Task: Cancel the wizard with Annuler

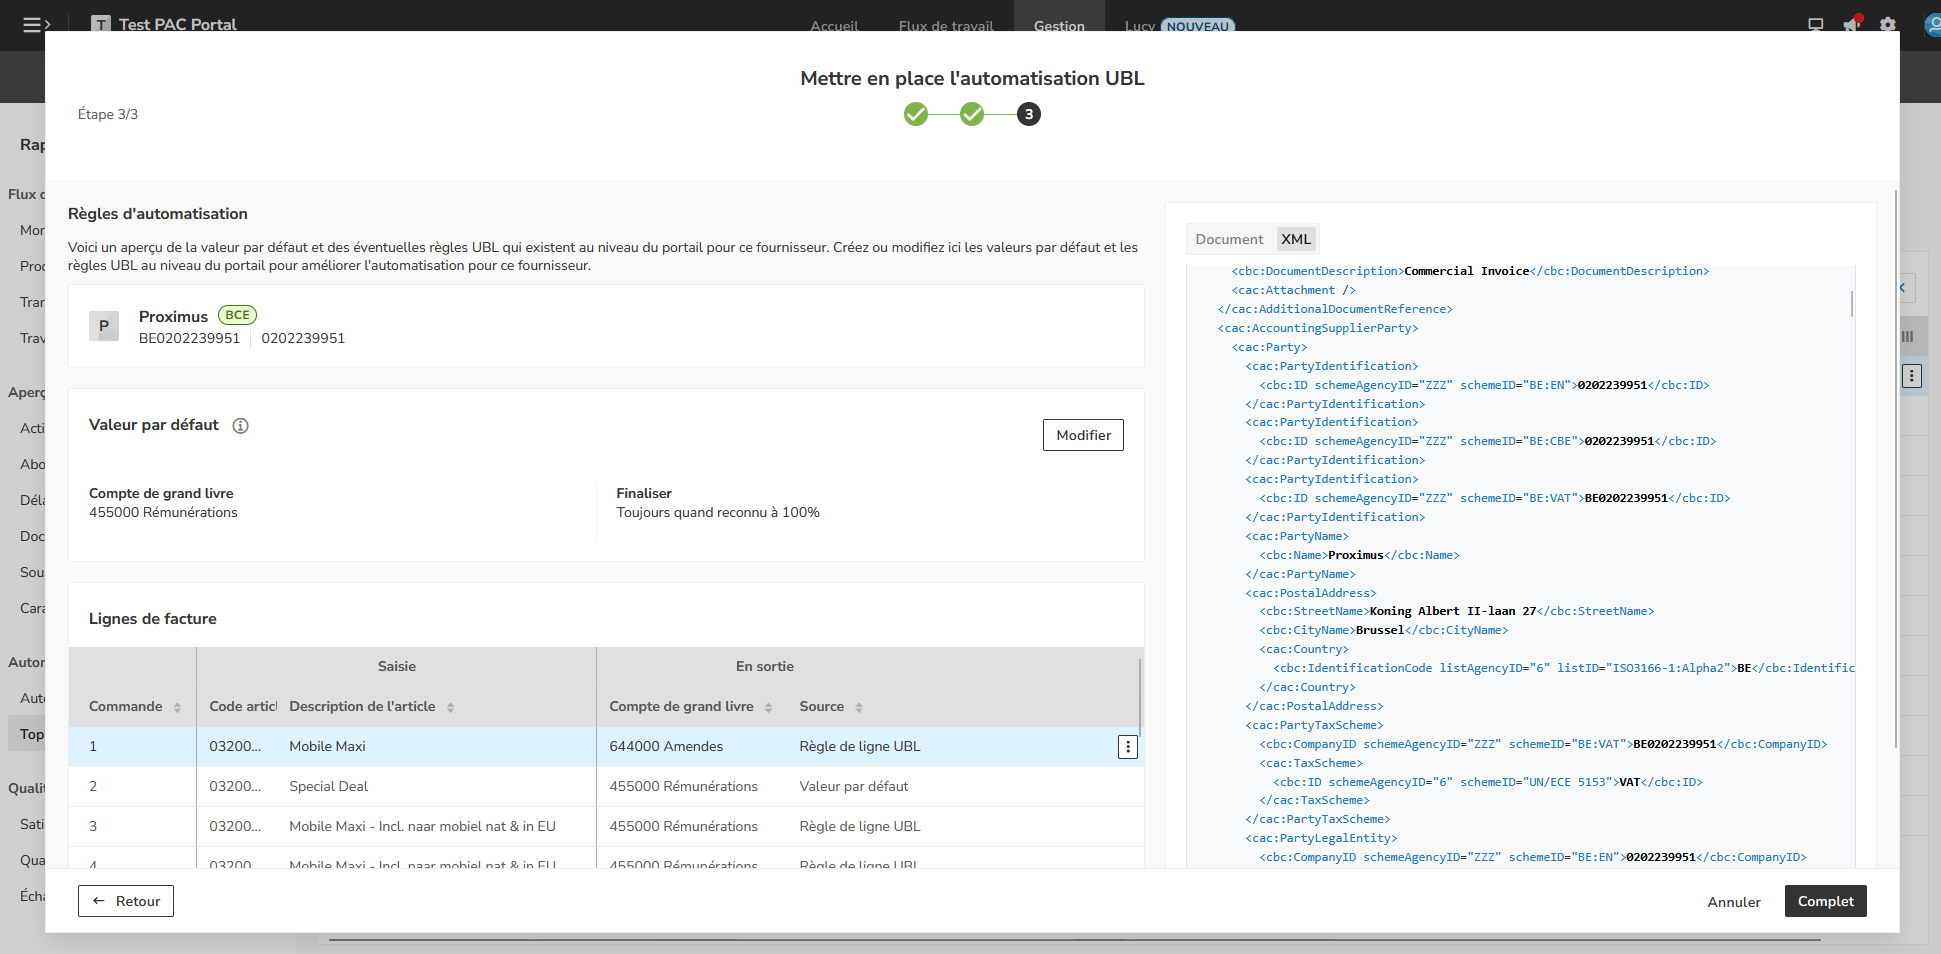Action: point(1734,902)
